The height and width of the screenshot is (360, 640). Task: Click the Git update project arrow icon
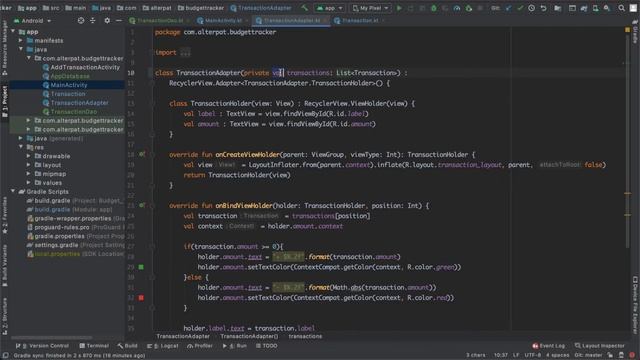[x=508, y=8]
